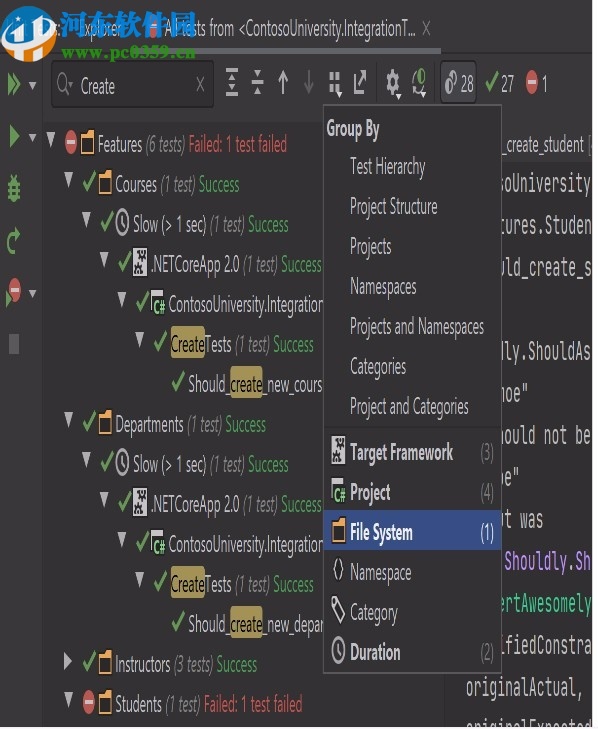
Task: Open dropdown arrow beside run failed tests
Action: click(33, 293)
